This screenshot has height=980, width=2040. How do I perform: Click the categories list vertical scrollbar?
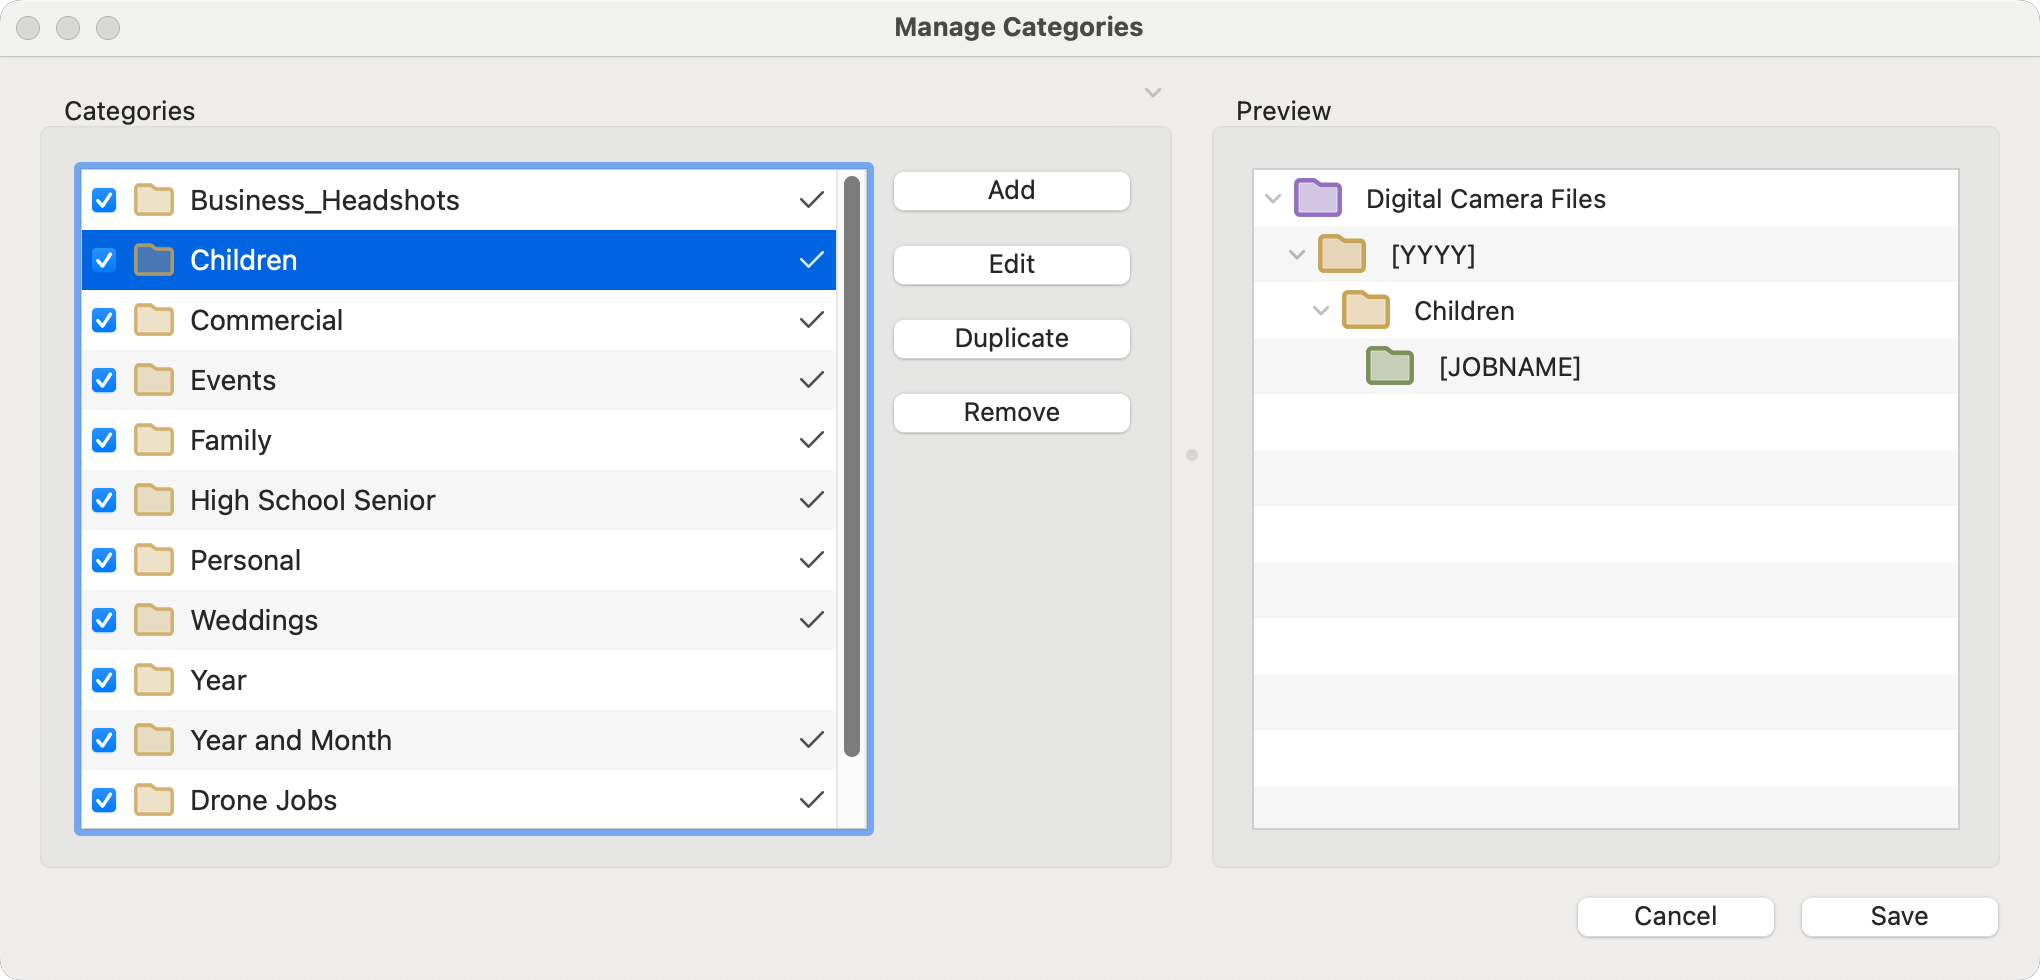pyautogui.click(x=852, y=466)
